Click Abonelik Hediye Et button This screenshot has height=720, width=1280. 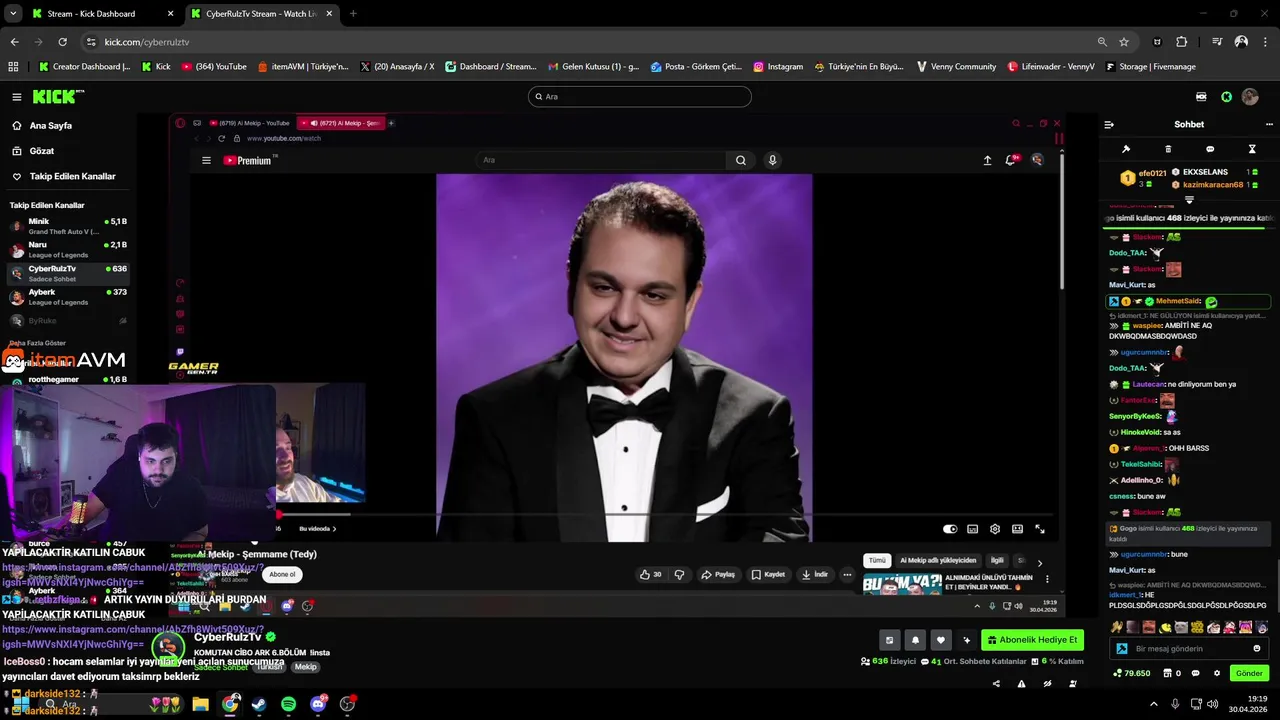(1032, 640)
